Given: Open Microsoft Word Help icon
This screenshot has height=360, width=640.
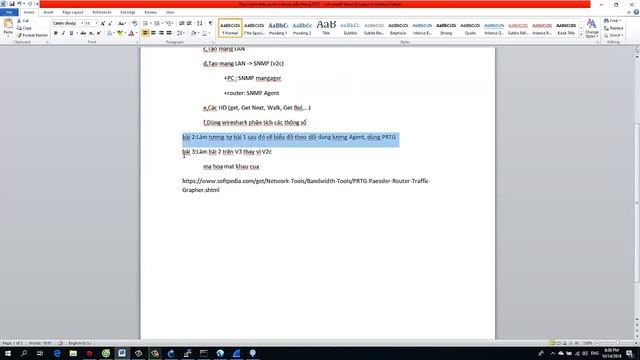Looking at the screenshot, I should [x=636, y=12].
